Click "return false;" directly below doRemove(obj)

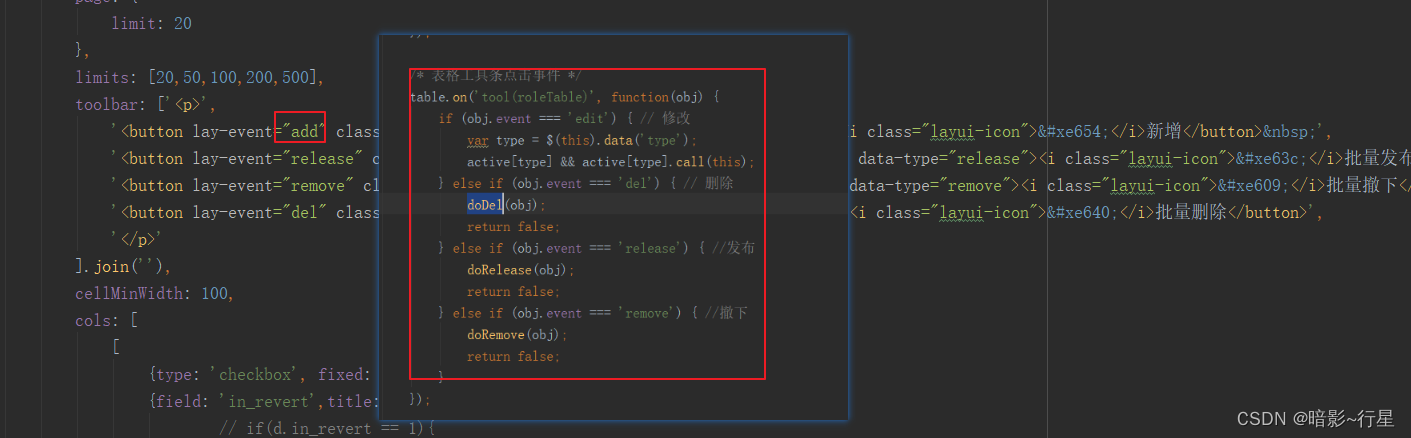coord(513,356)
